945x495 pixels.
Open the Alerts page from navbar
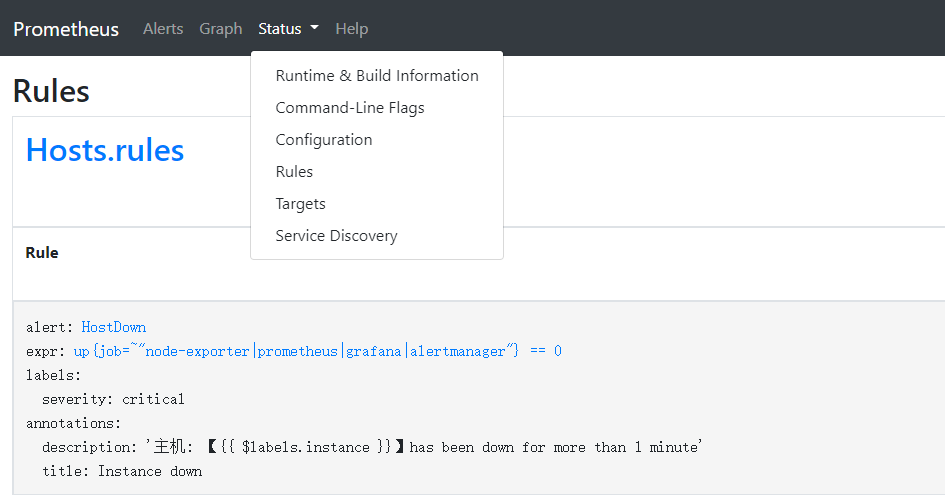coord(163,29)
